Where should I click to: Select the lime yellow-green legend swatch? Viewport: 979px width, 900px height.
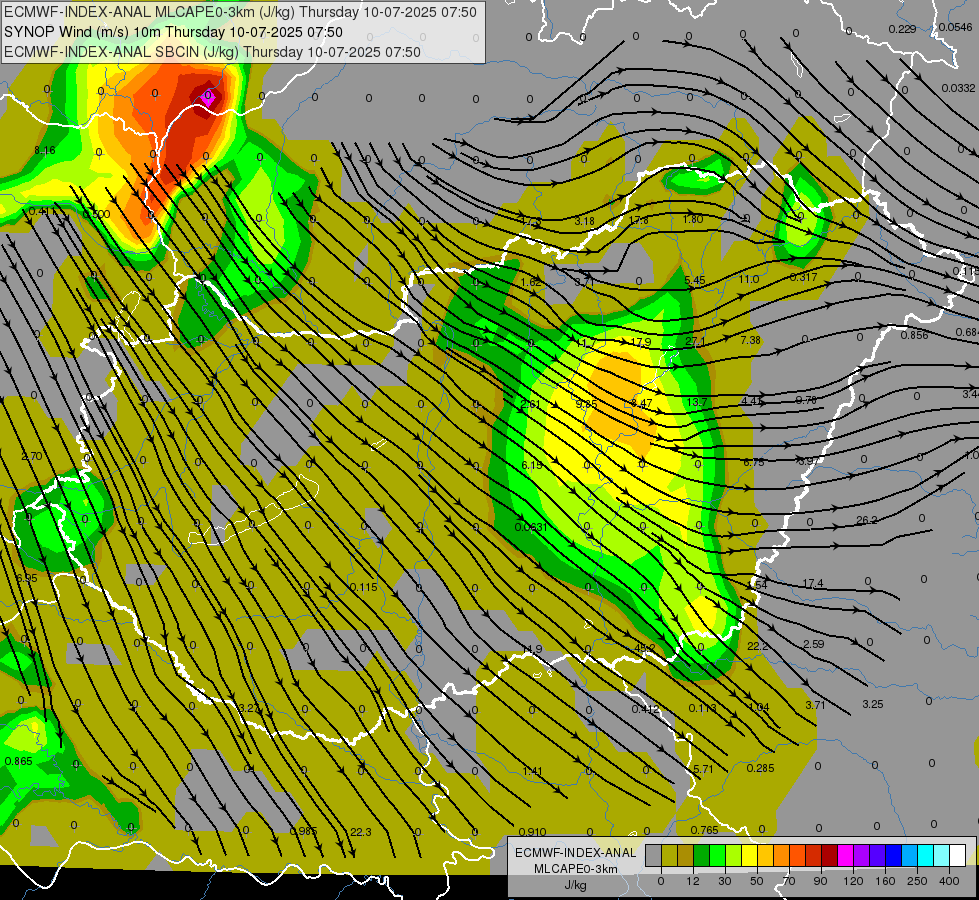734,856
